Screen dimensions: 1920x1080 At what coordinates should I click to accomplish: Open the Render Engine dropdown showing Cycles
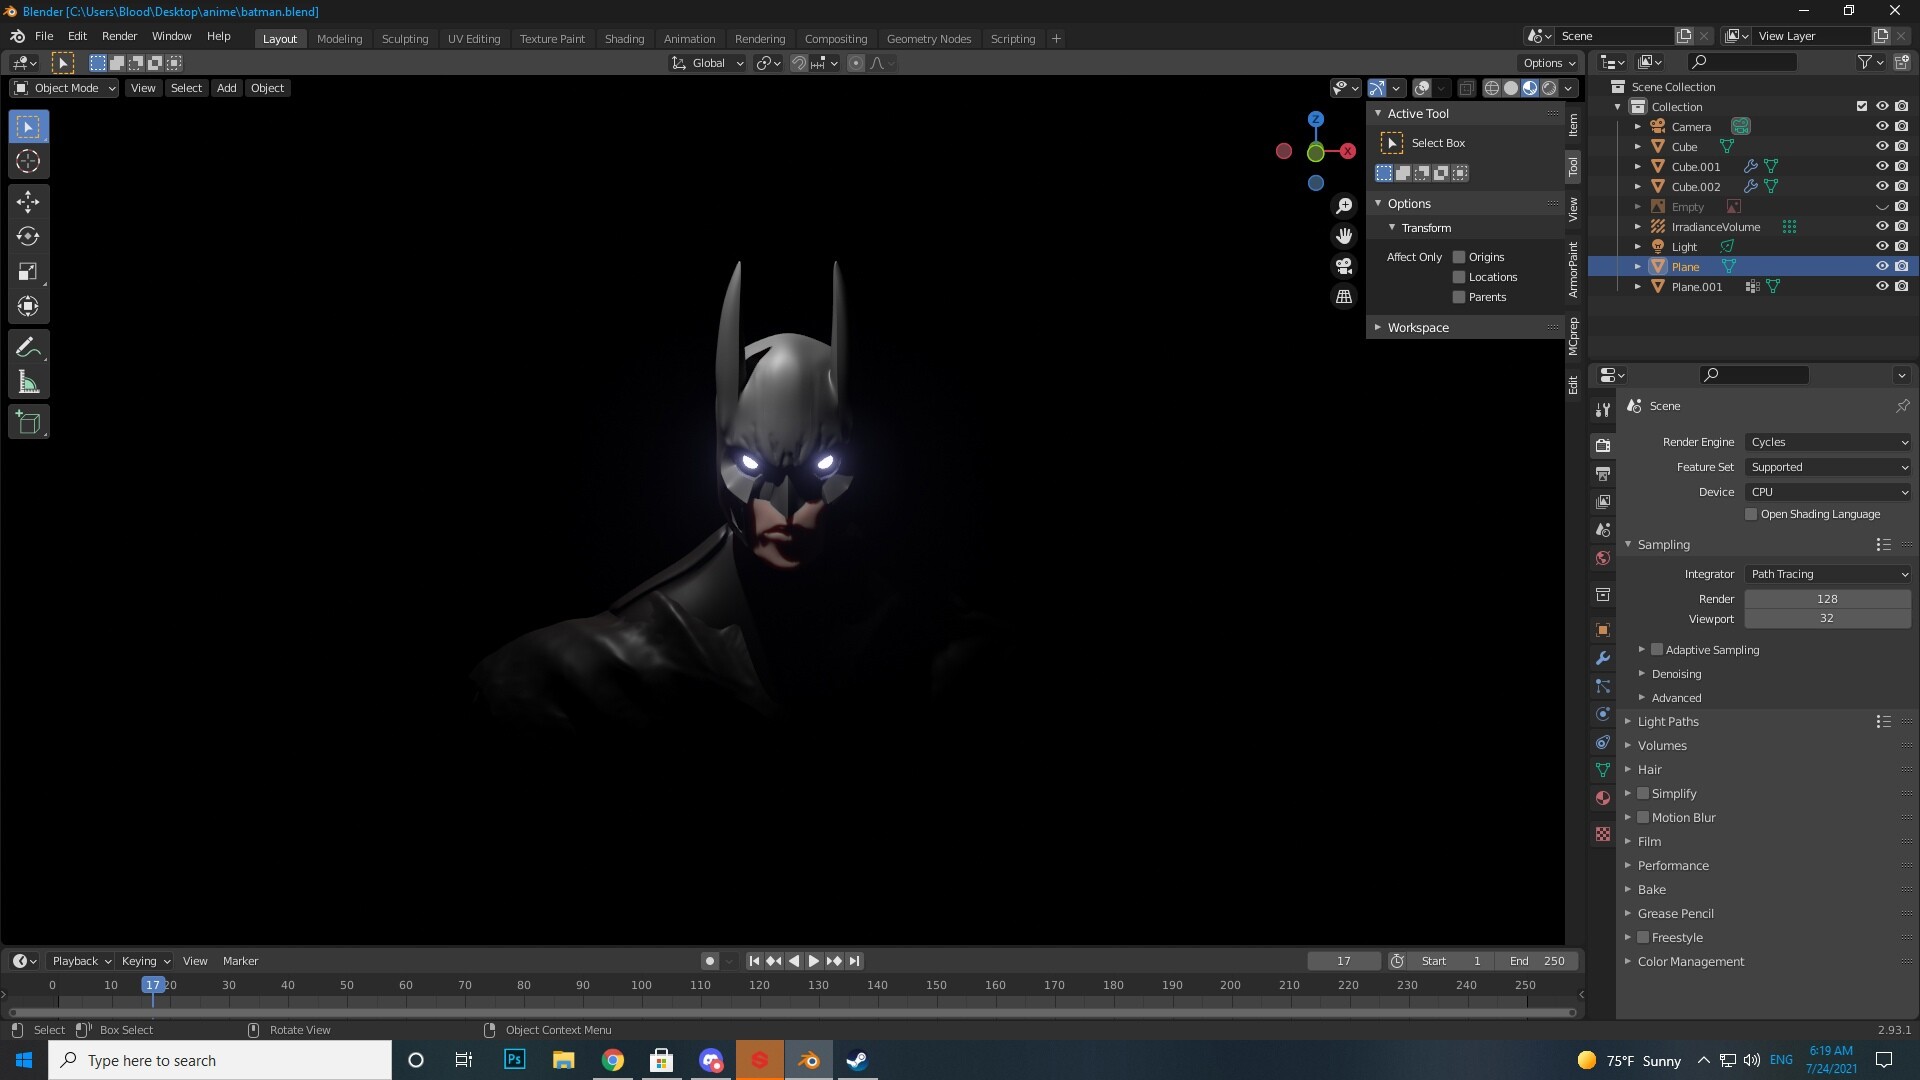[x=1827, y=441]
